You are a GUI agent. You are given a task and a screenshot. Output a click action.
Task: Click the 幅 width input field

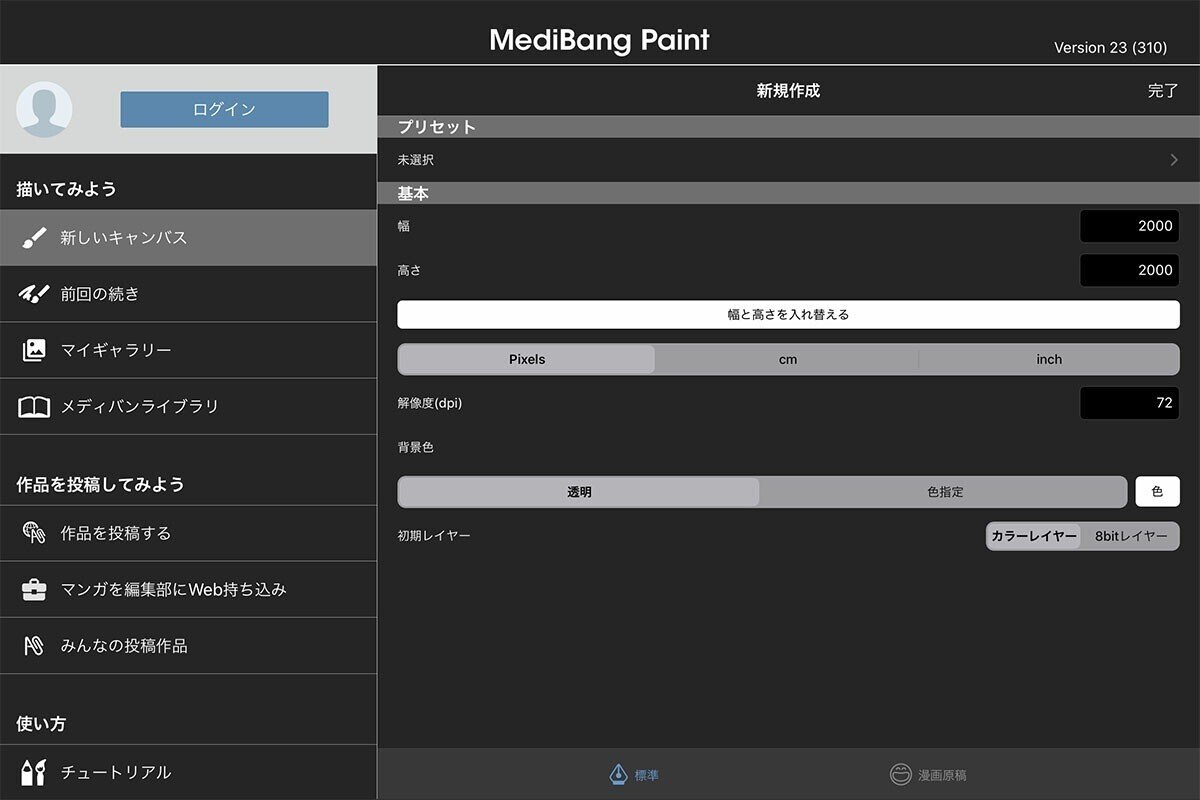(x=1129, y=226)
